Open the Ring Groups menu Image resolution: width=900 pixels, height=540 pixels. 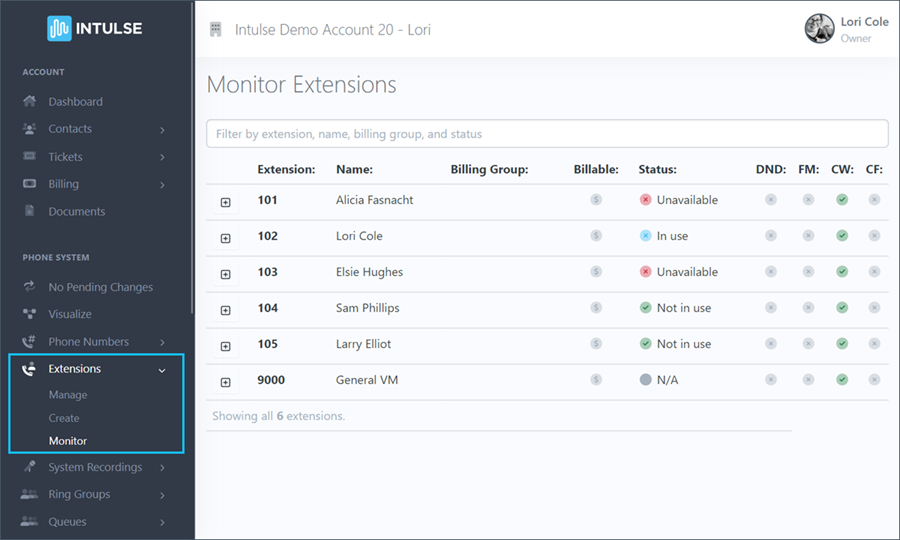(79, 494)
